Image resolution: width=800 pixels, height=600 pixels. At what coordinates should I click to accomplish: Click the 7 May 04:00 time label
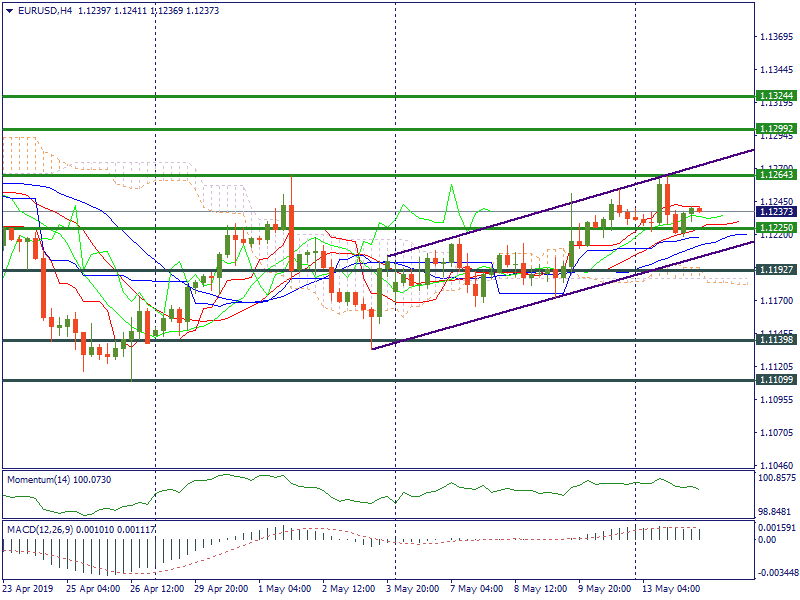click(476, 589)
